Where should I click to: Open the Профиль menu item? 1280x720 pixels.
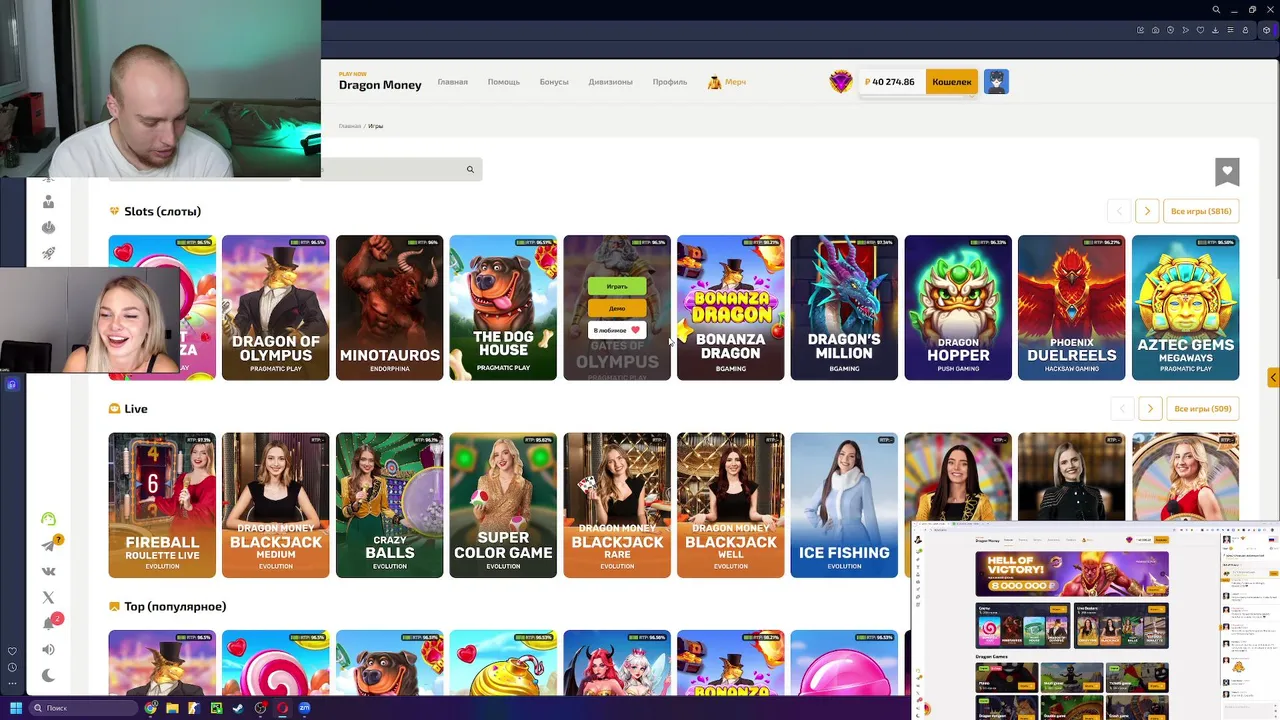[670, 82]
